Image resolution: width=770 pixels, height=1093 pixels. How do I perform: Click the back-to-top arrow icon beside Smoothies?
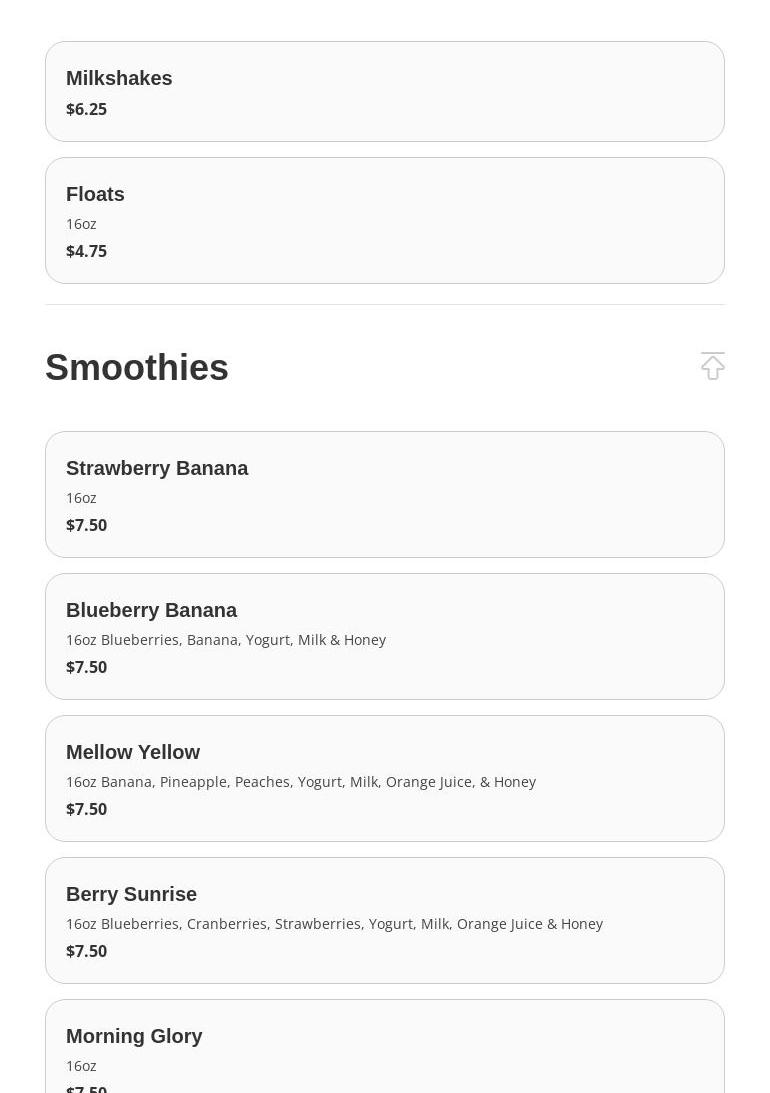712,366
